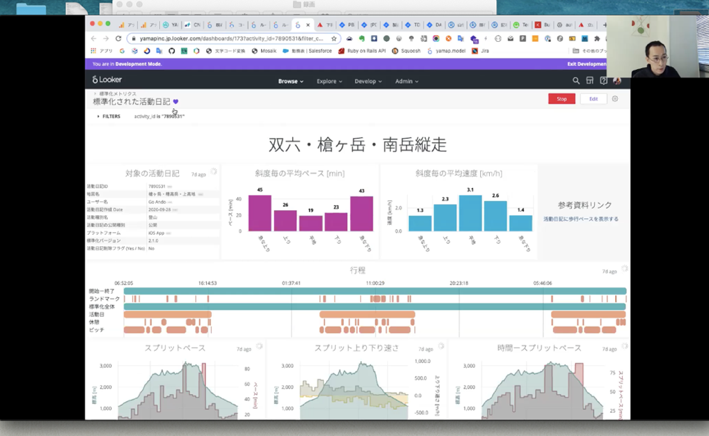The width and height of the screenshot is (709, 436).
Task: Open the Looker help icon
Action: [x=603, y=81]
